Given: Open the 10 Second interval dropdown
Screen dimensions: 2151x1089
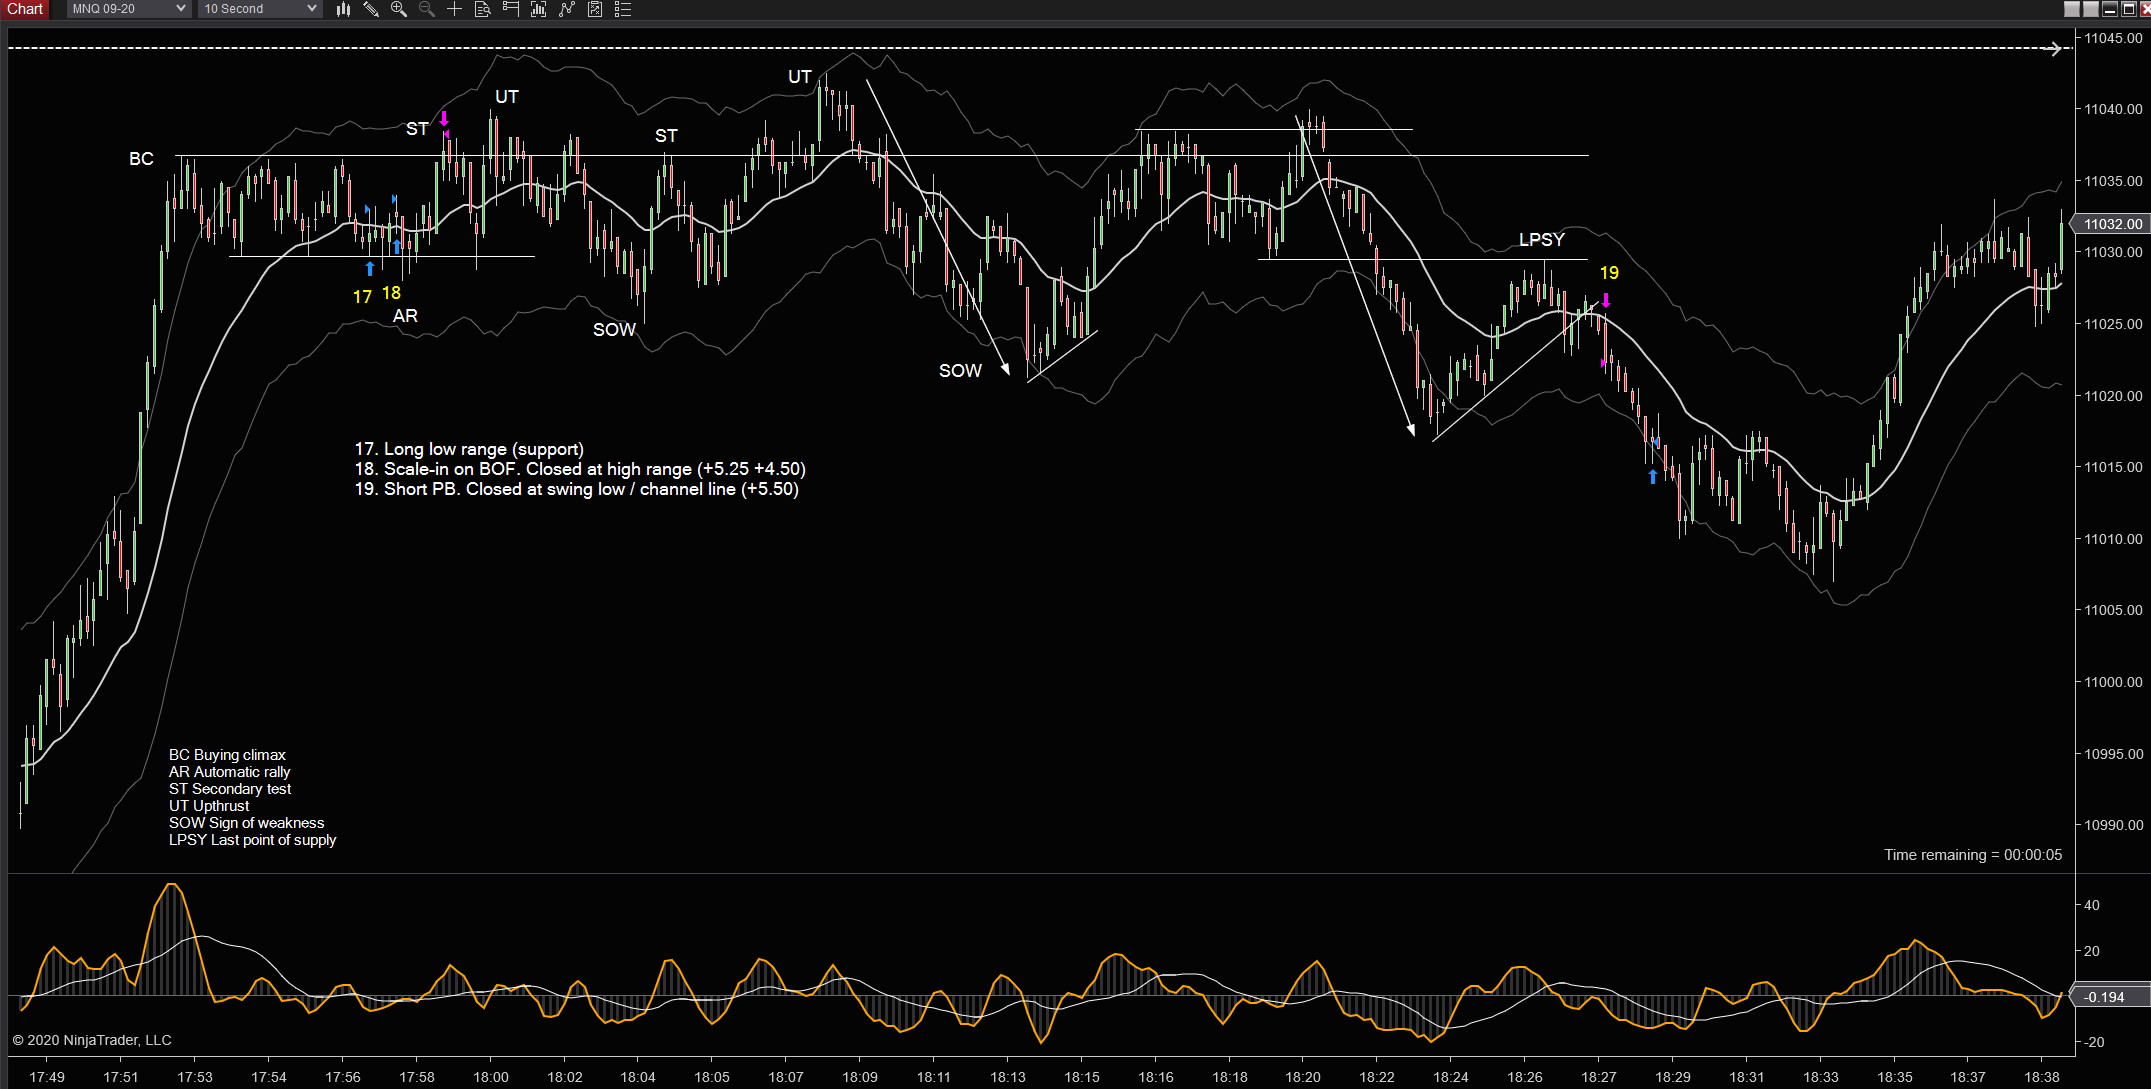Looking at the screenshot, I should point(260,9).
